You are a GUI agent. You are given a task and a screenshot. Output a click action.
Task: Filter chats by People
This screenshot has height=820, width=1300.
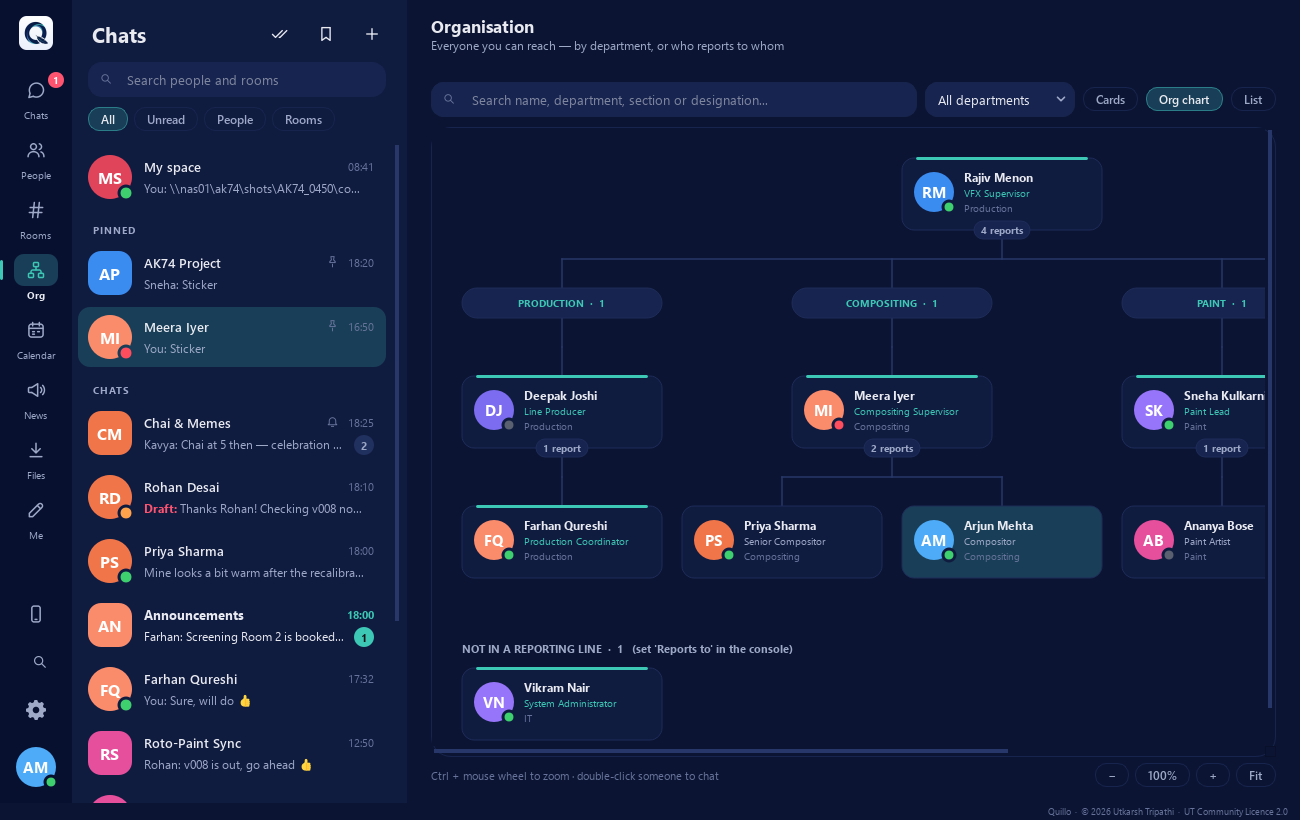tap(235, 119)
